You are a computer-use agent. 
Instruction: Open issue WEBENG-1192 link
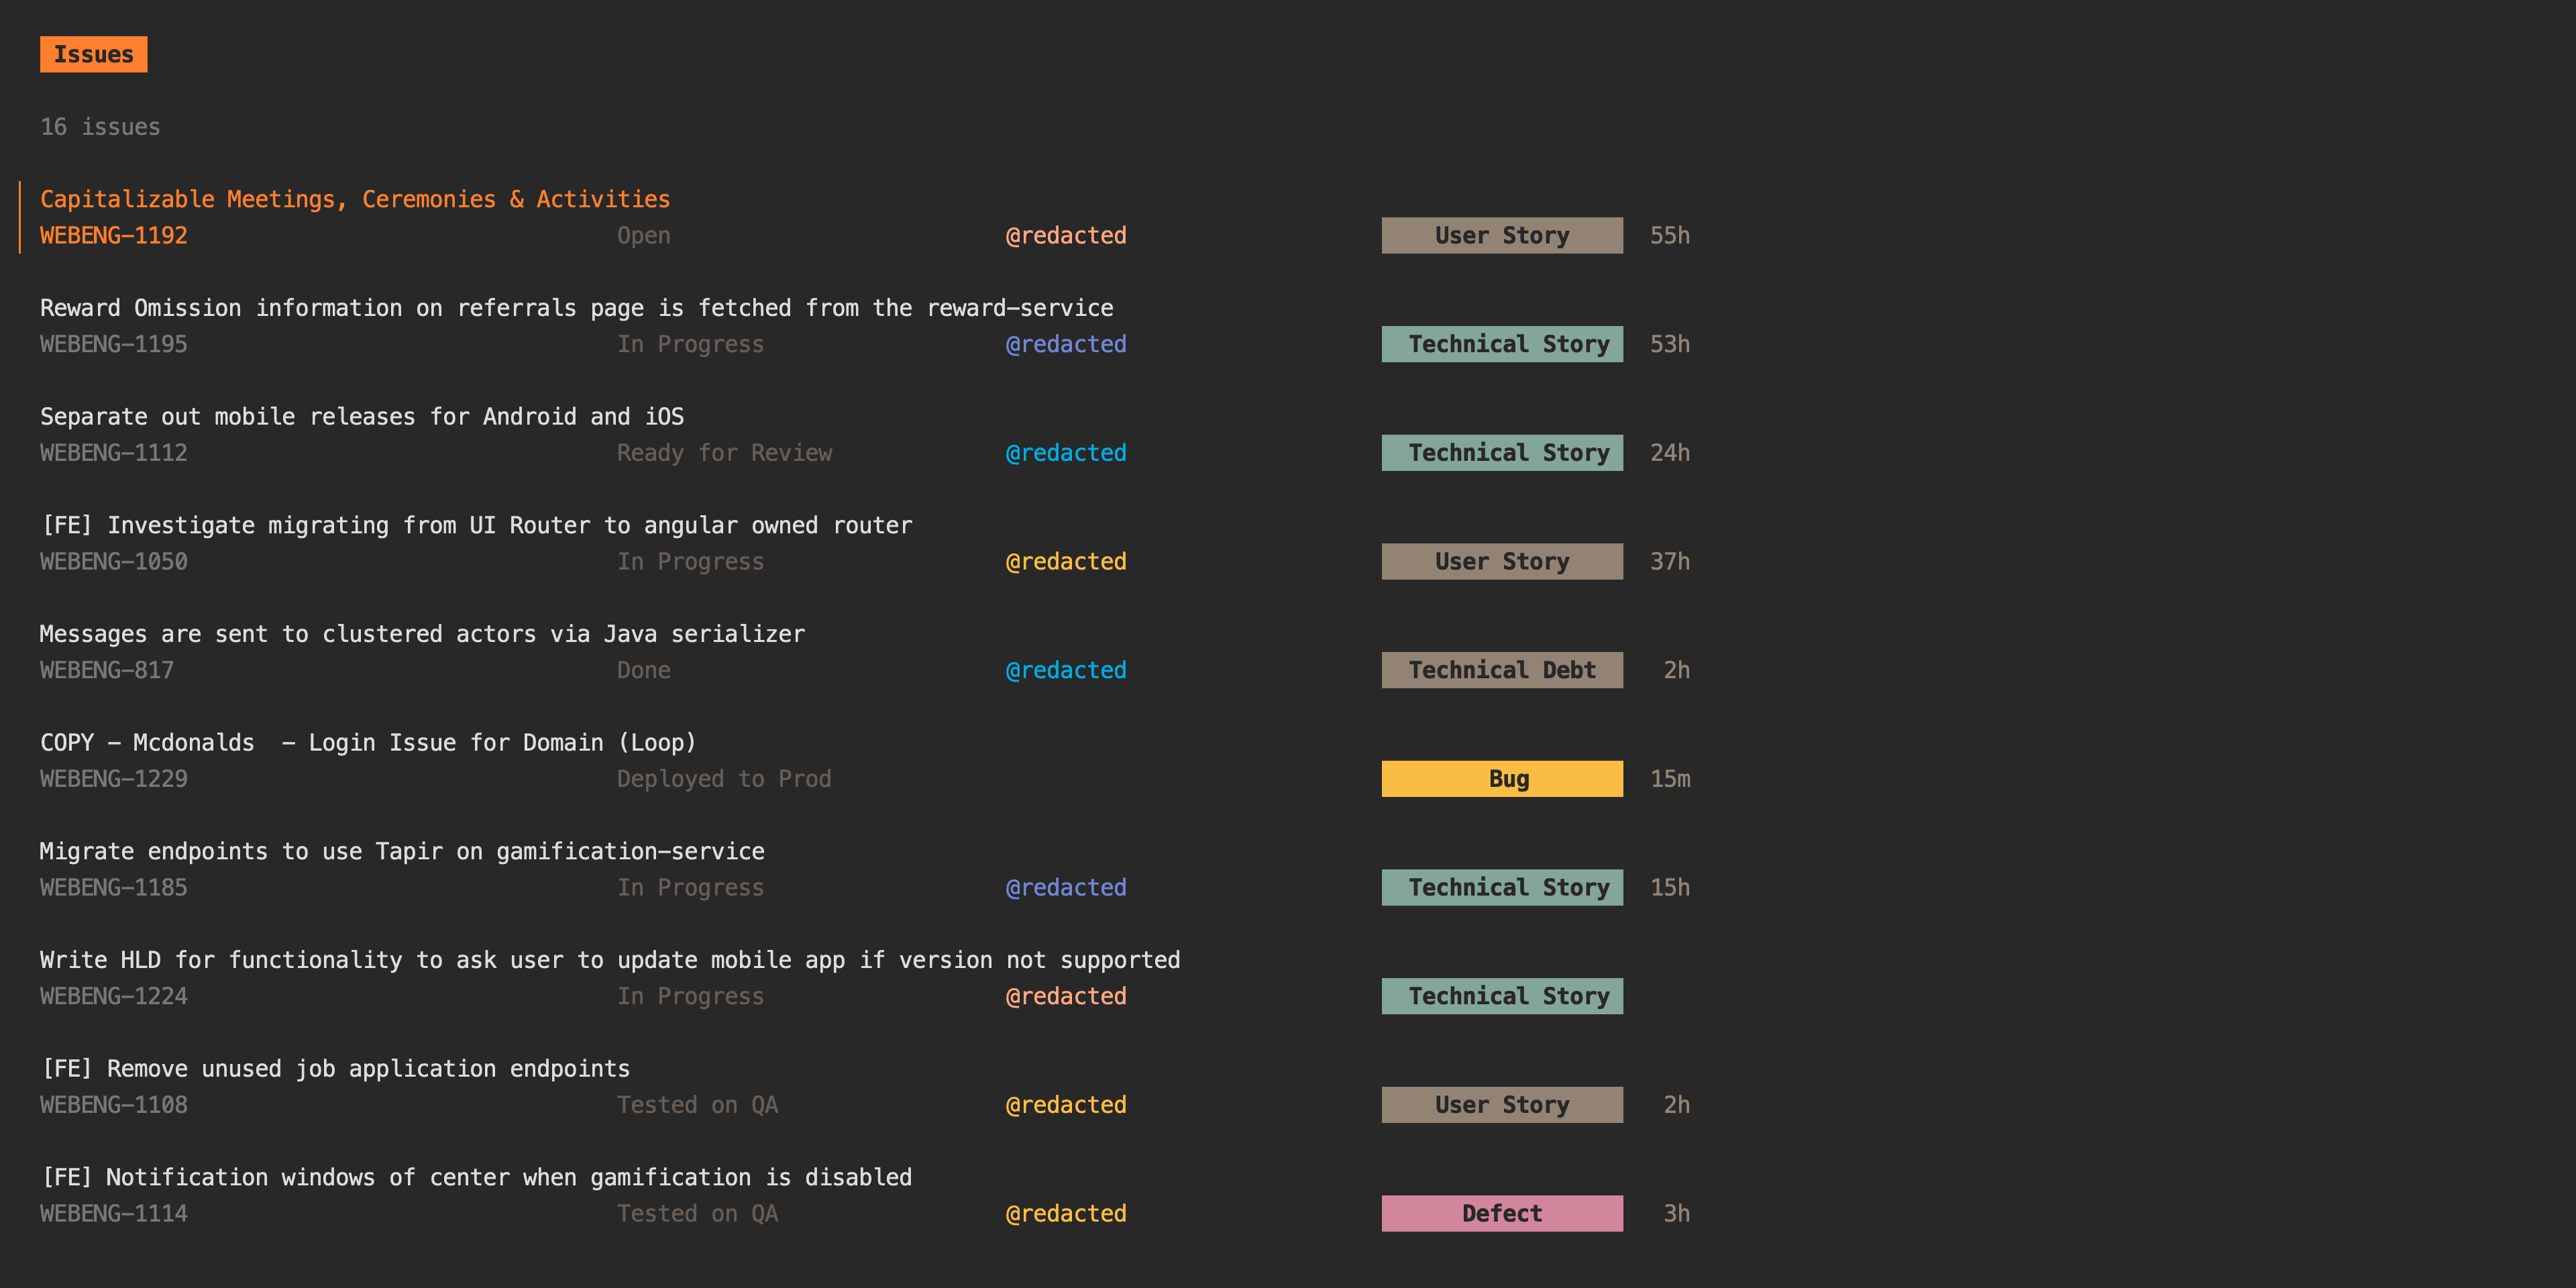coord(113,236)
